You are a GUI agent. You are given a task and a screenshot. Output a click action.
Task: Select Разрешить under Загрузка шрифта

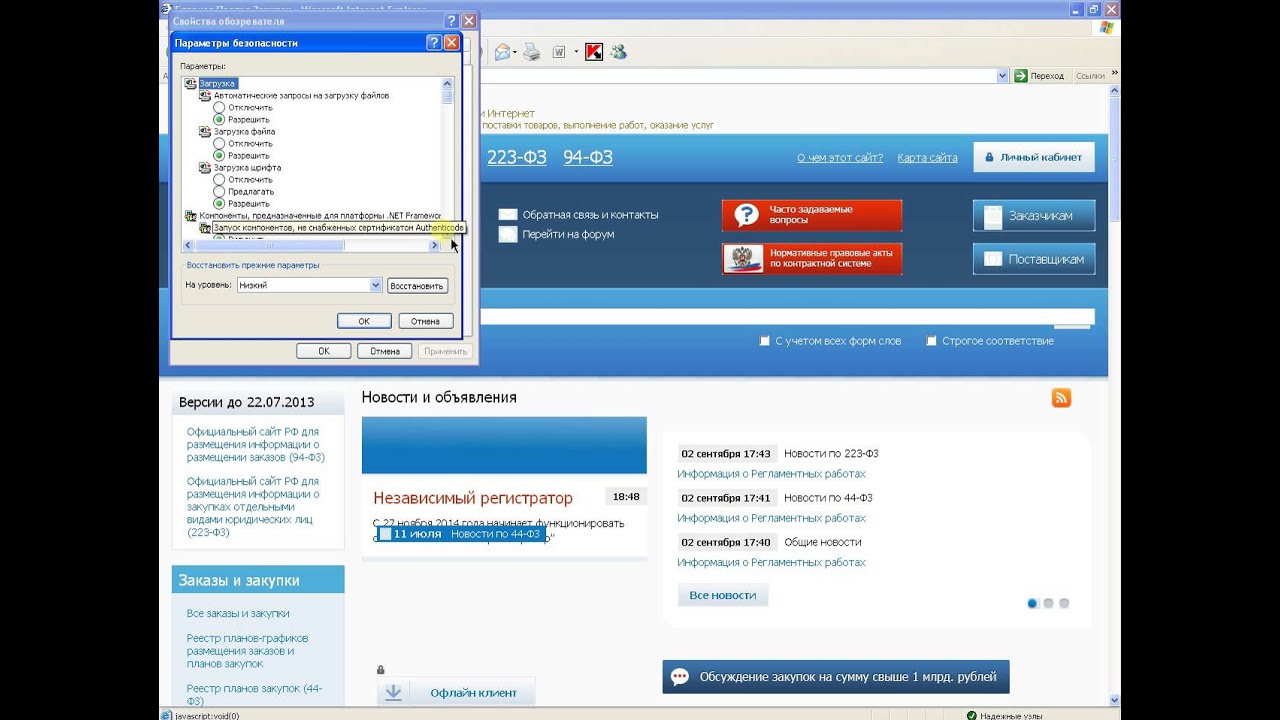[x=219, y=204]
